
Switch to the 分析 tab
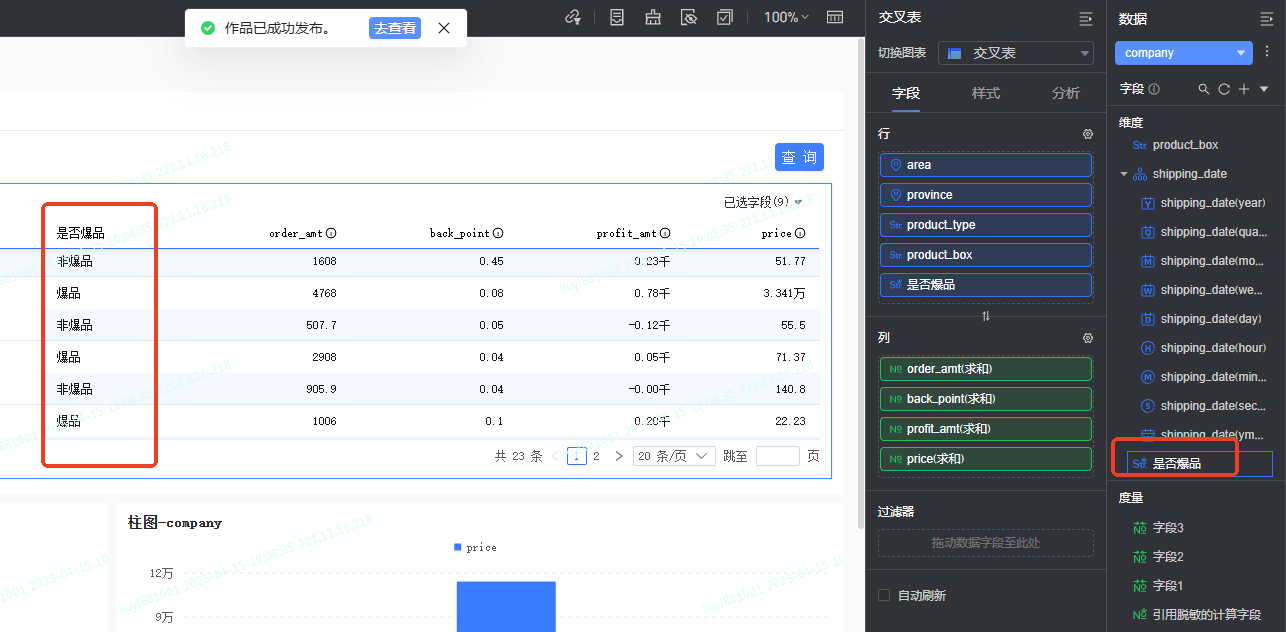pos(1065,93)
